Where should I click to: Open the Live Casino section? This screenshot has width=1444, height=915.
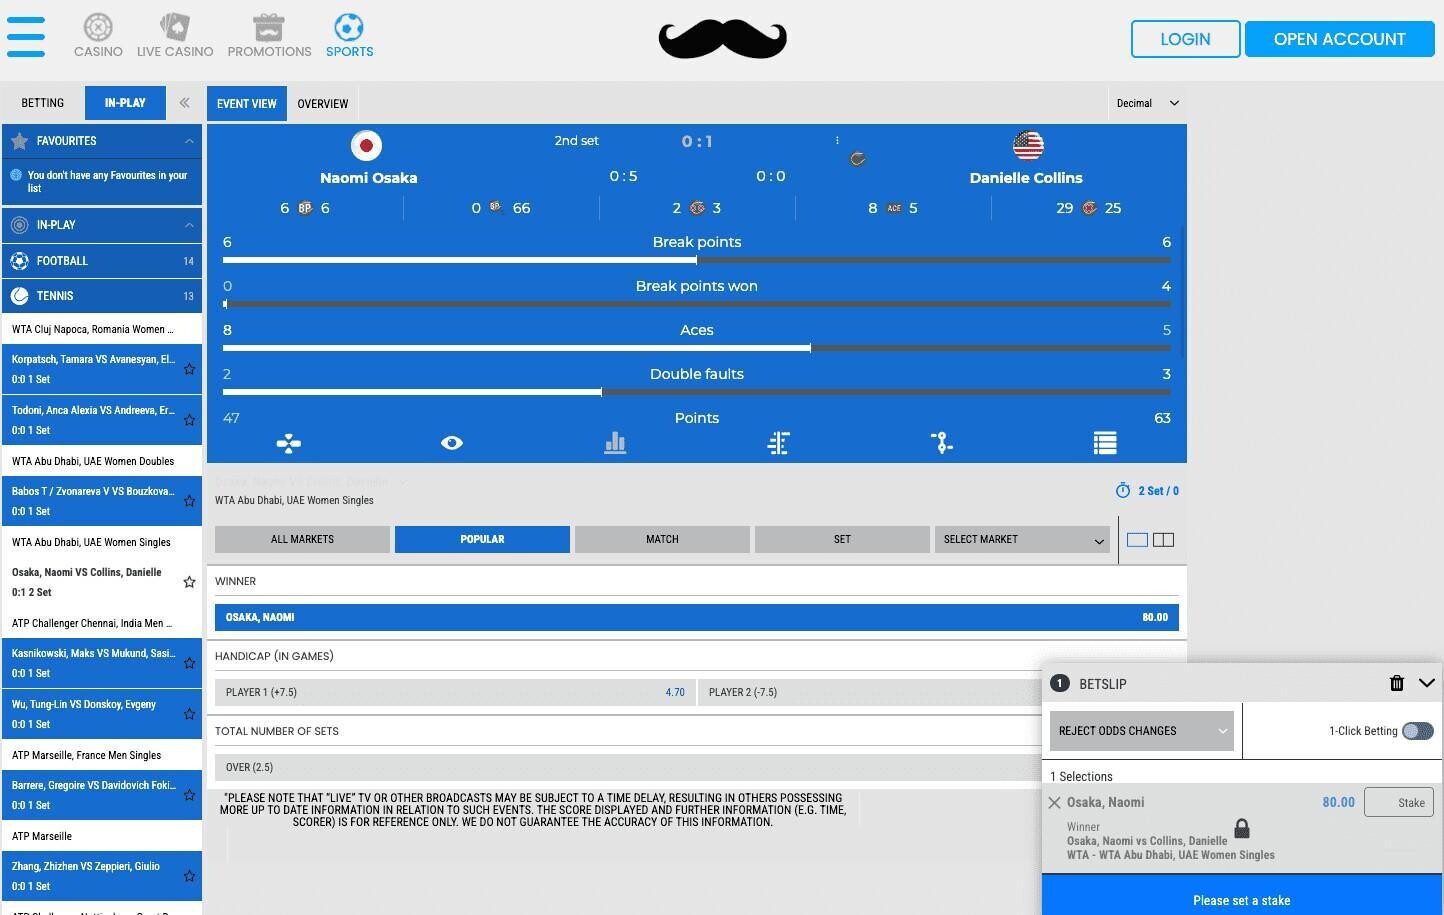tap(175, 36)
